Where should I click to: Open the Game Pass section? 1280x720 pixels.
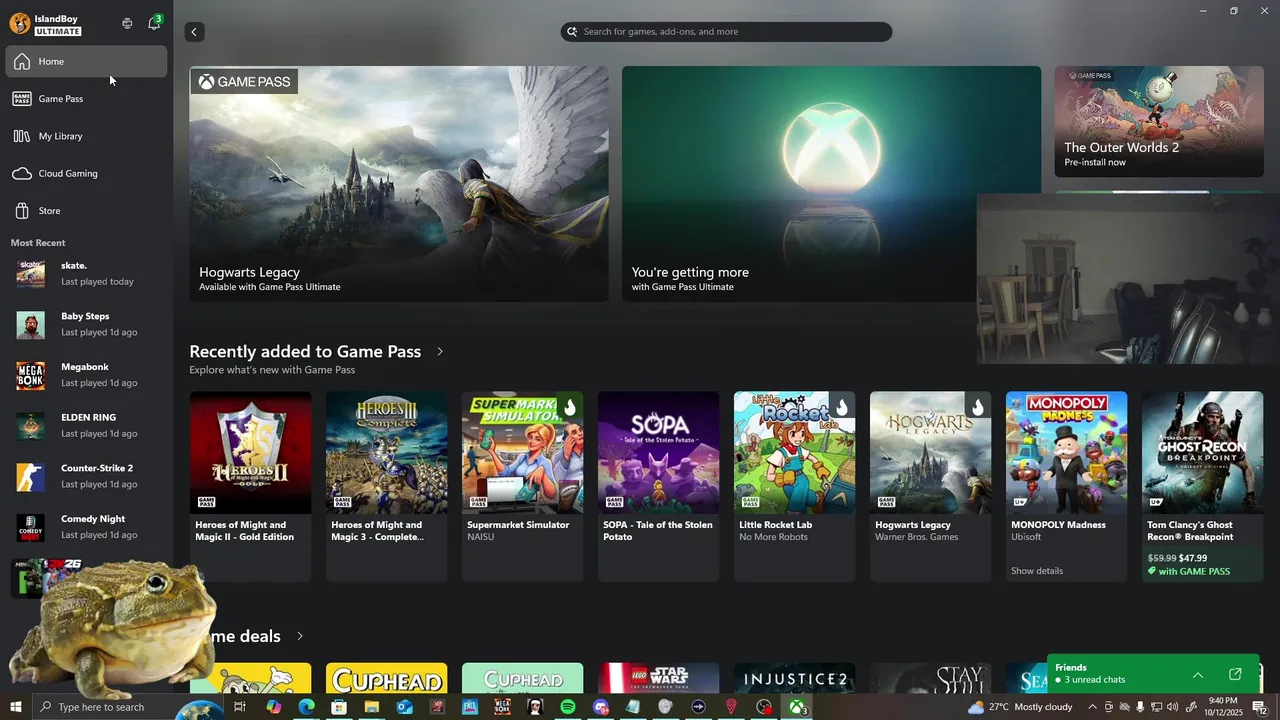(x=86, y=99)
